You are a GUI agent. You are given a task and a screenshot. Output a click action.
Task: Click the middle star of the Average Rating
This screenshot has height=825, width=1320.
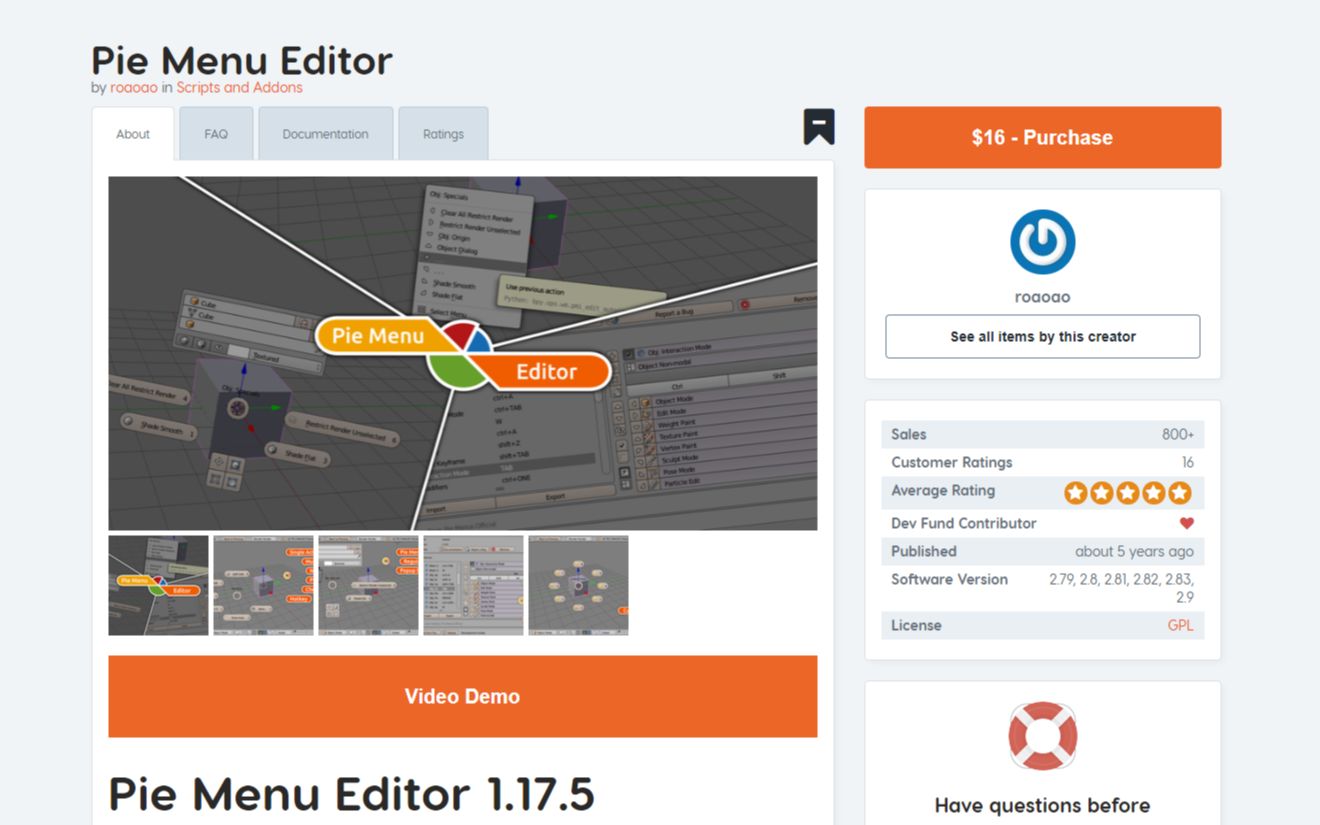point(1127,492)
